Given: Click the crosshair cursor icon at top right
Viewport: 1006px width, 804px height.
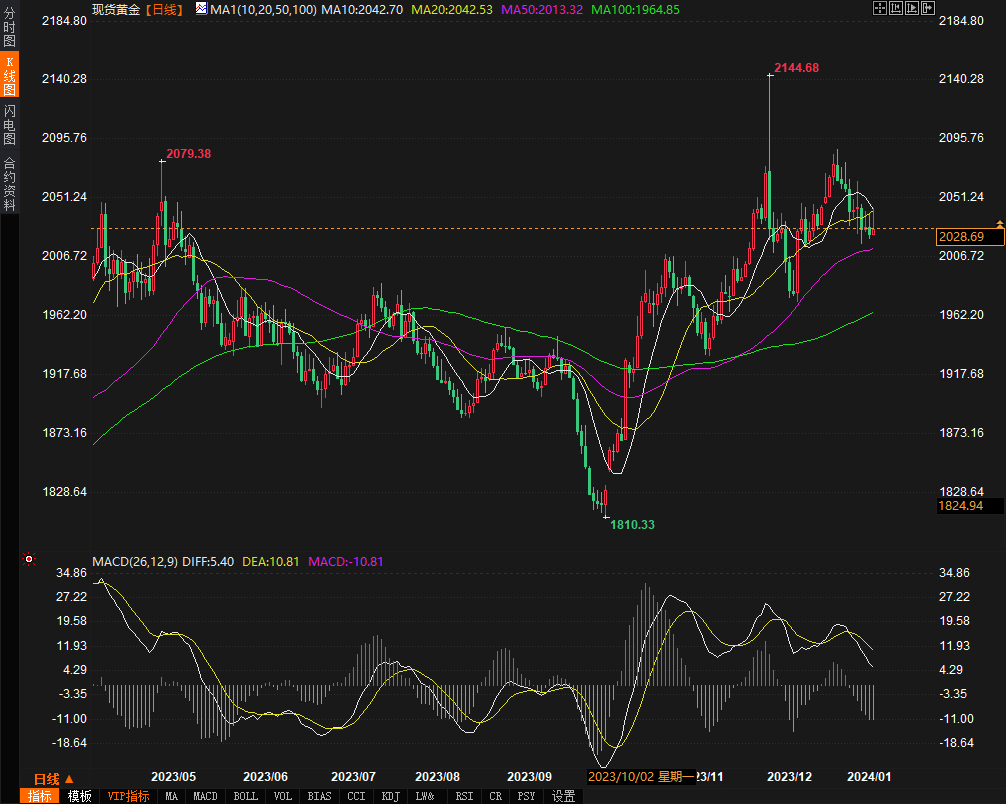Looking at the screenshot, I should click(x=879, y=8).
